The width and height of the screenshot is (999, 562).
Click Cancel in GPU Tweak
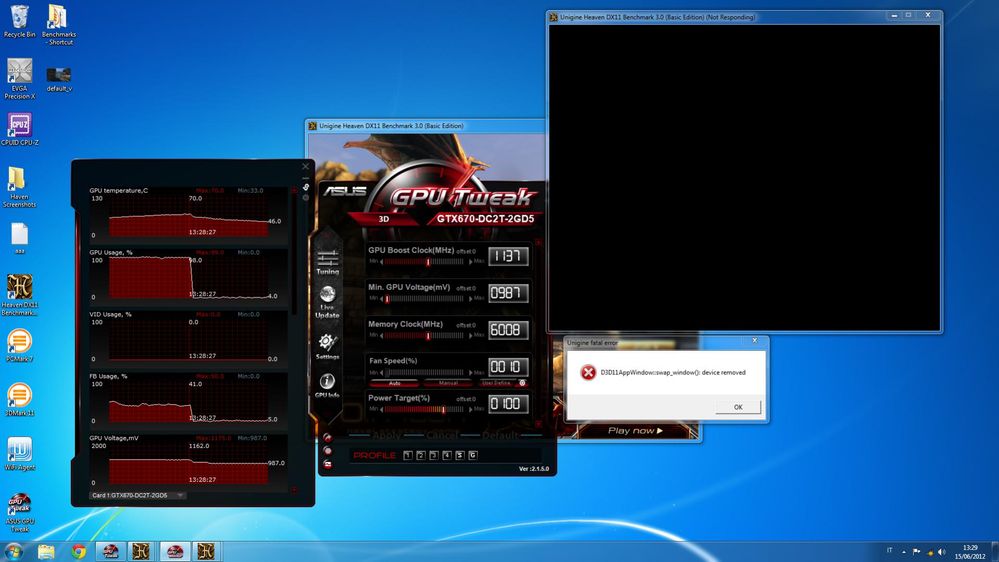(x=442, y=436)
